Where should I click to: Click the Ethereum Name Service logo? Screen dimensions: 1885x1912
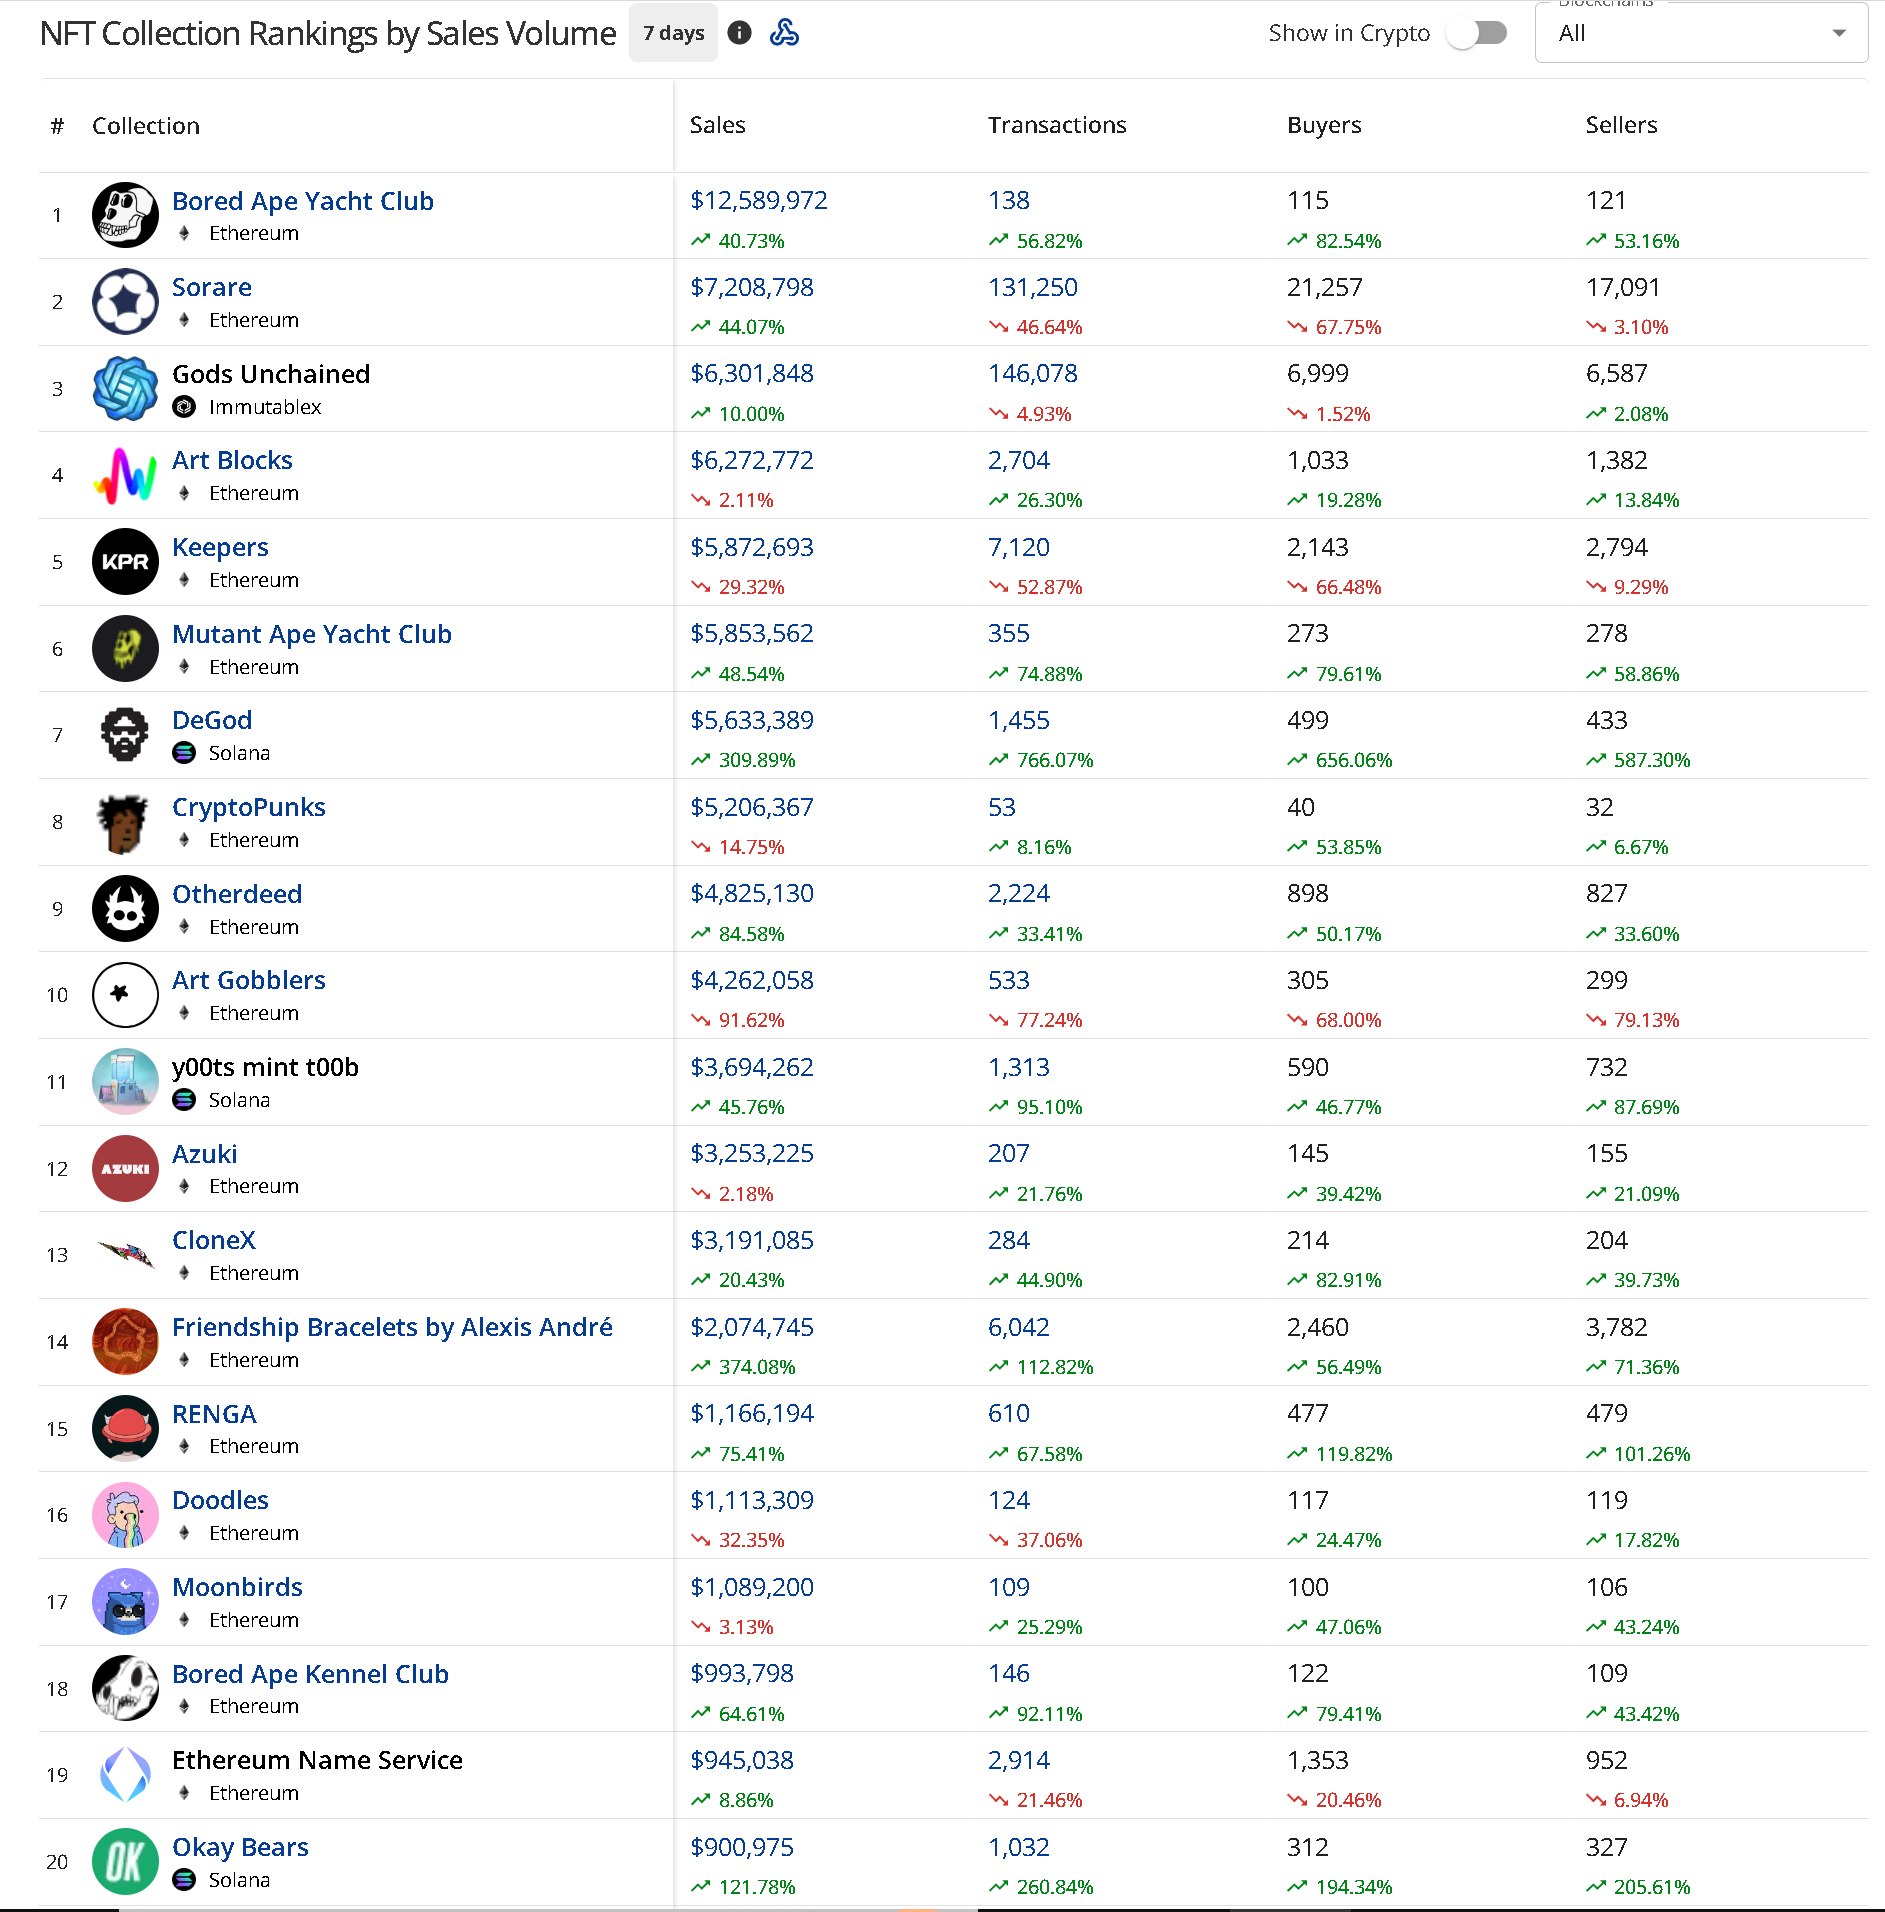(125, 1775)
